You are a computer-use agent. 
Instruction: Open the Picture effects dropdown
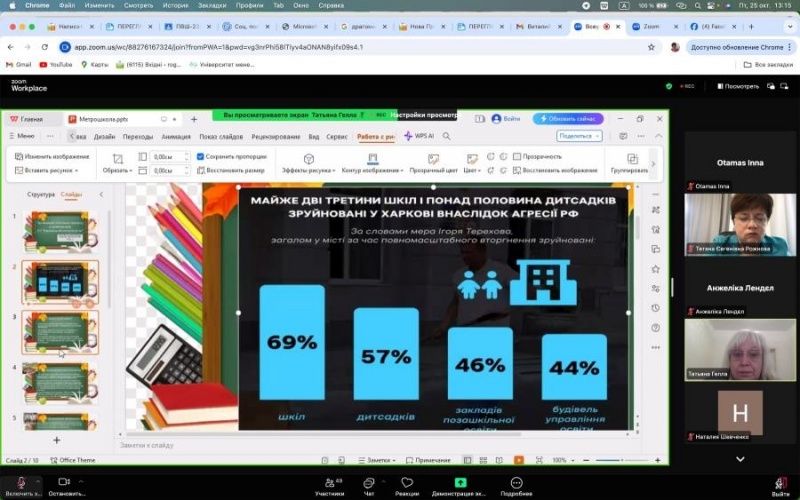coord(309,171)
